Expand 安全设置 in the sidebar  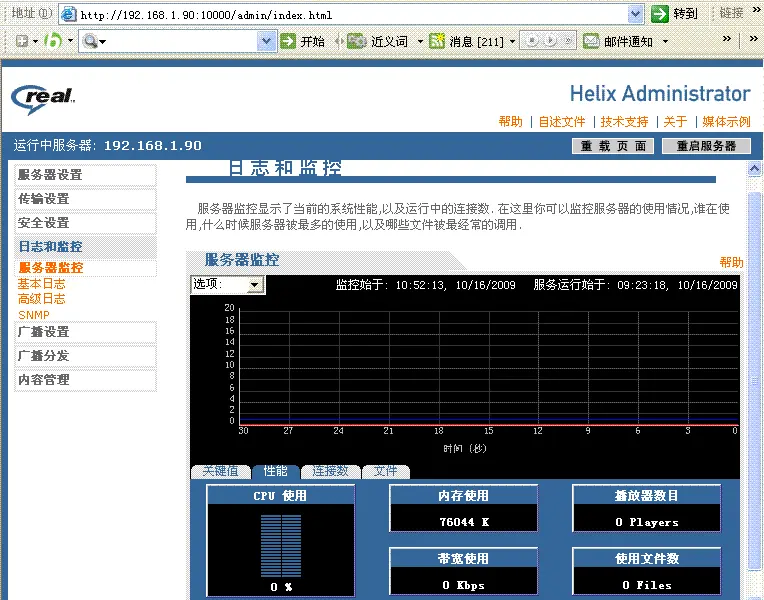click(85, 223)
